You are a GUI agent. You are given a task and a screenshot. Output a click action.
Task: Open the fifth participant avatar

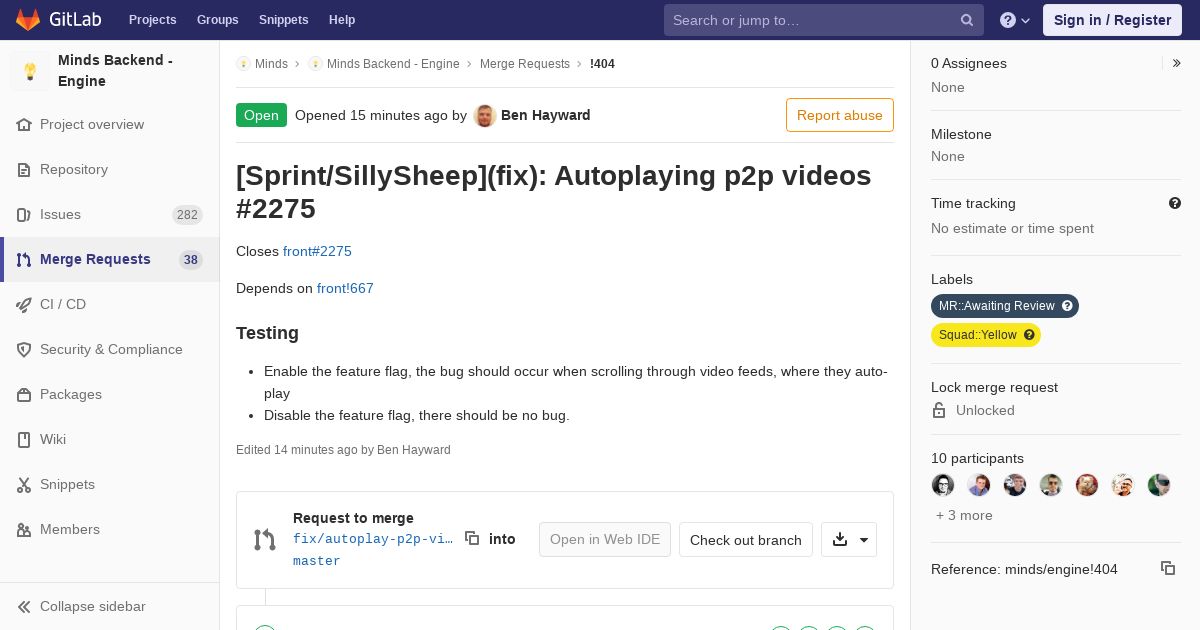[x=1087, y=485]
